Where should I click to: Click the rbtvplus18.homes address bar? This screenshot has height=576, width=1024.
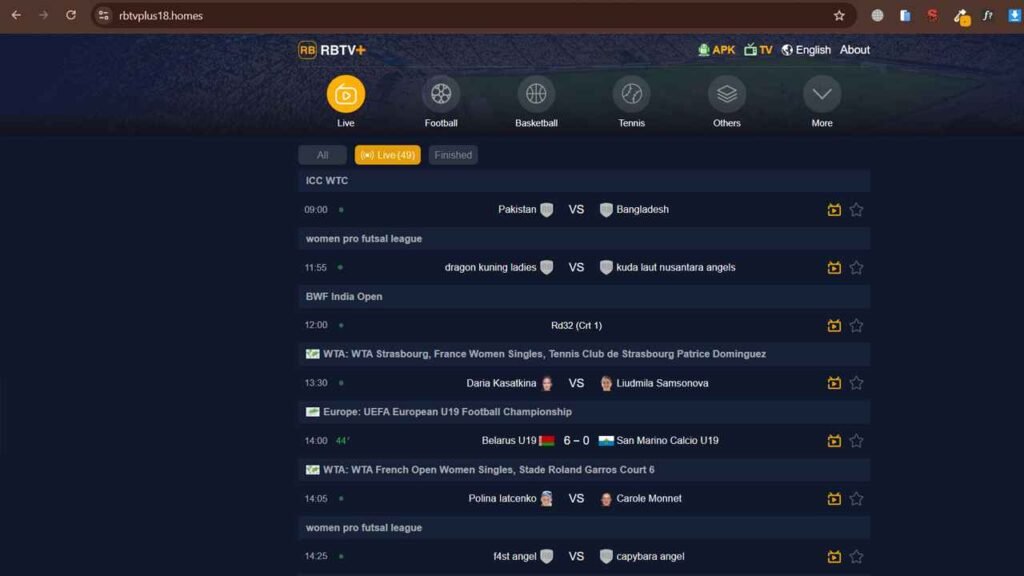coord(473,16)
